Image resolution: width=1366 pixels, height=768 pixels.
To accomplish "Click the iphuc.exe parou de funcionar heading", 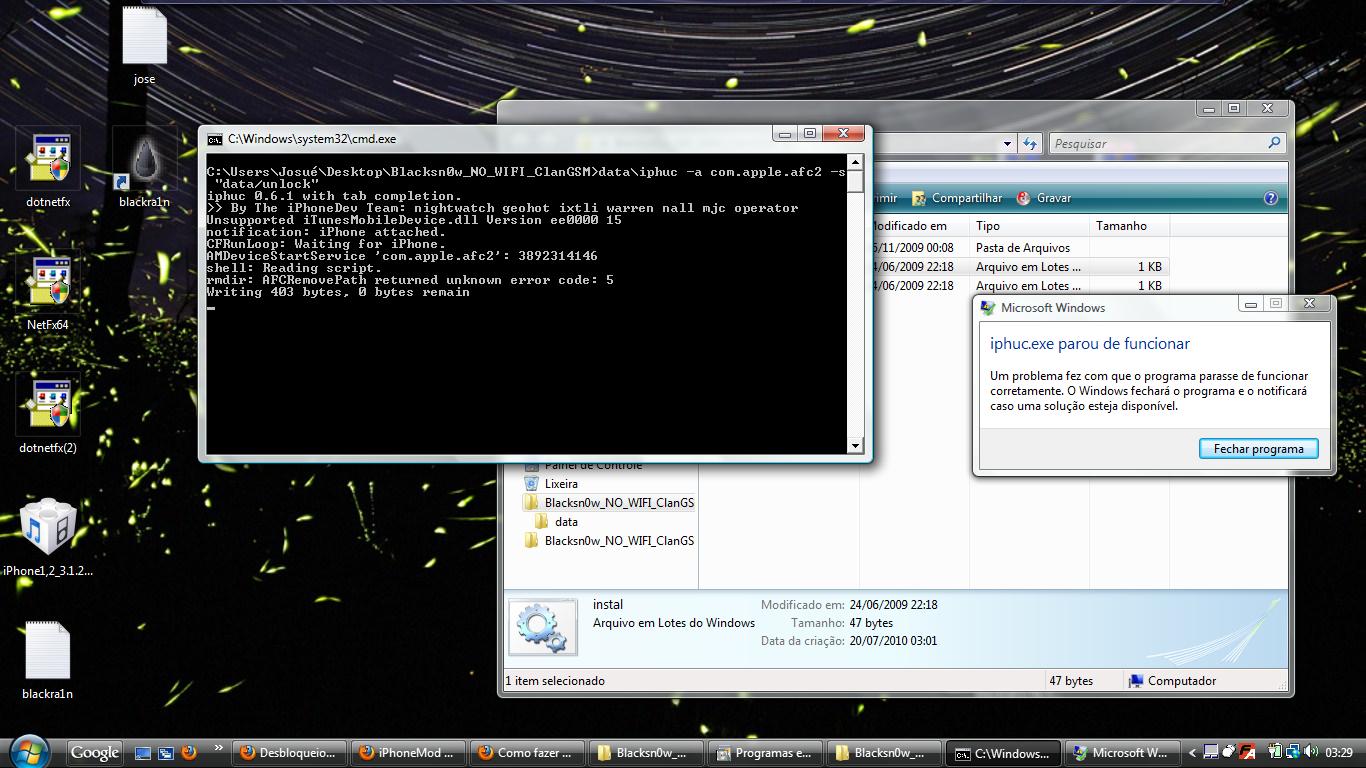I will tap(1089, 344).
